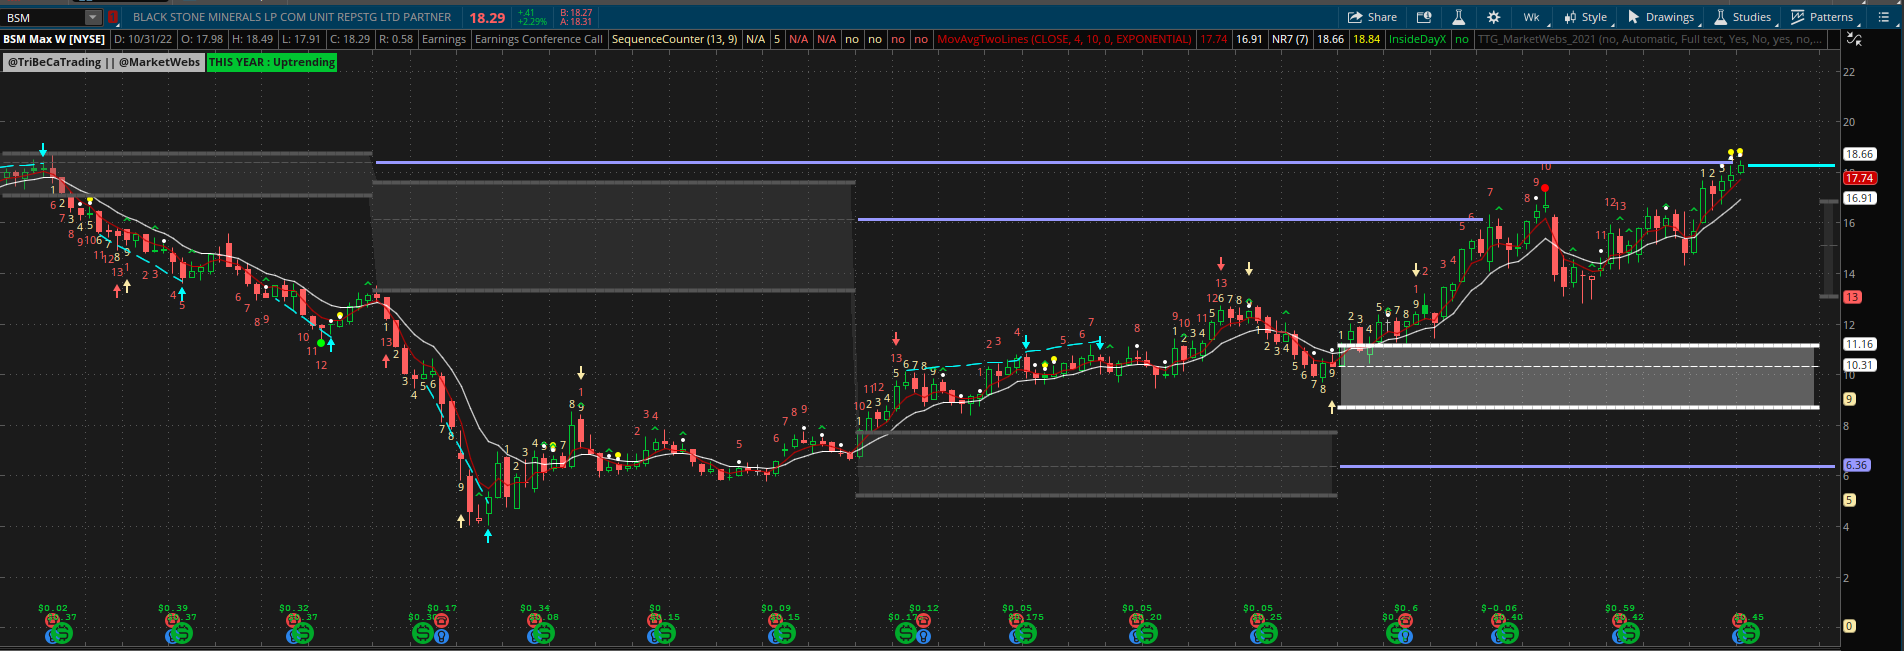Select the MovAvgTwoLines study label

click(x=1064, y=39)
